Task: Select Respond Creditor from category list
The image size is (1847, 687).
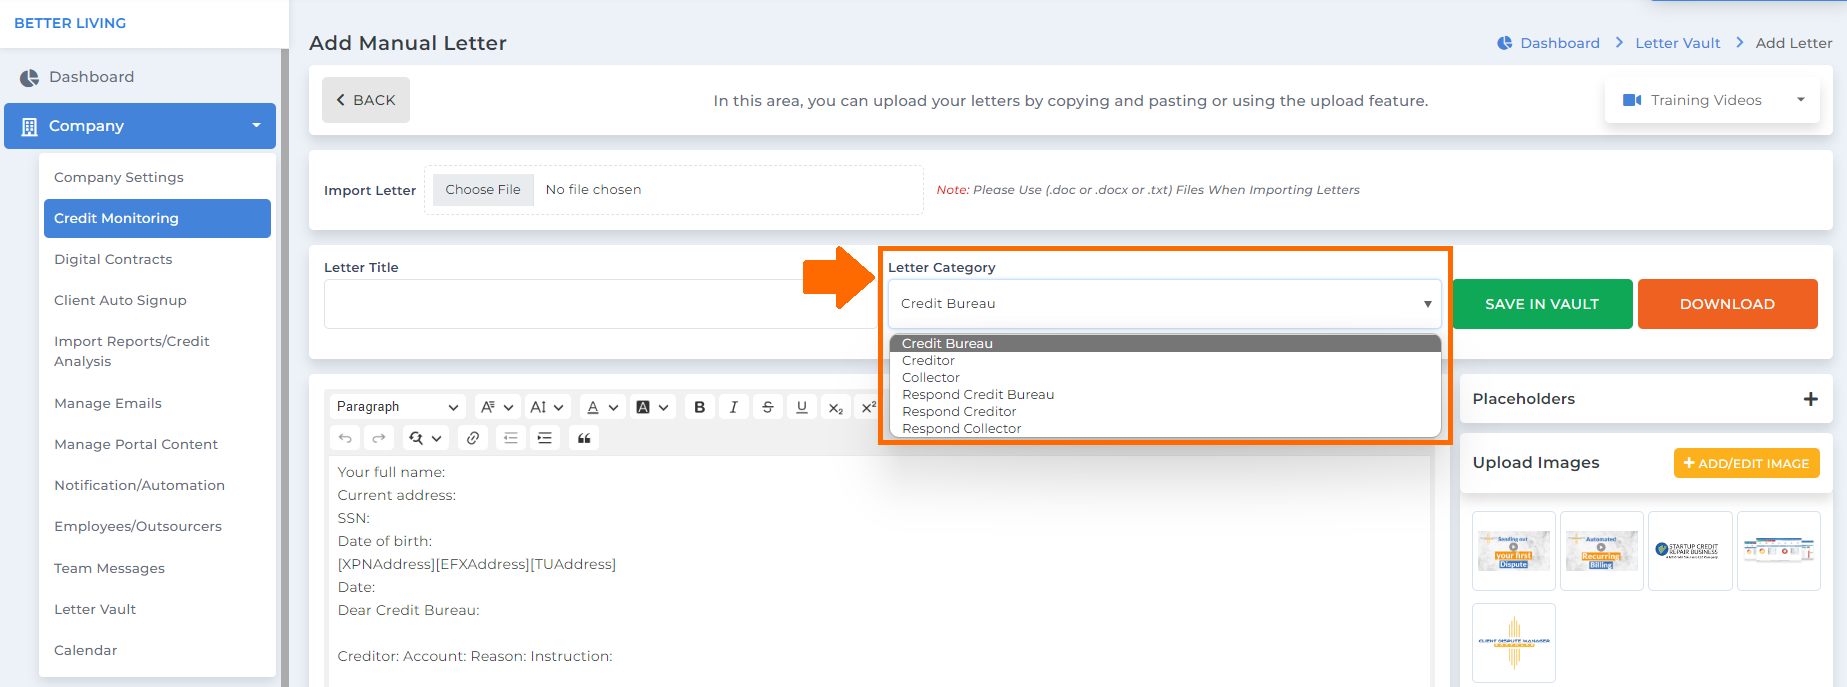Action: click(x=958, y=412)
